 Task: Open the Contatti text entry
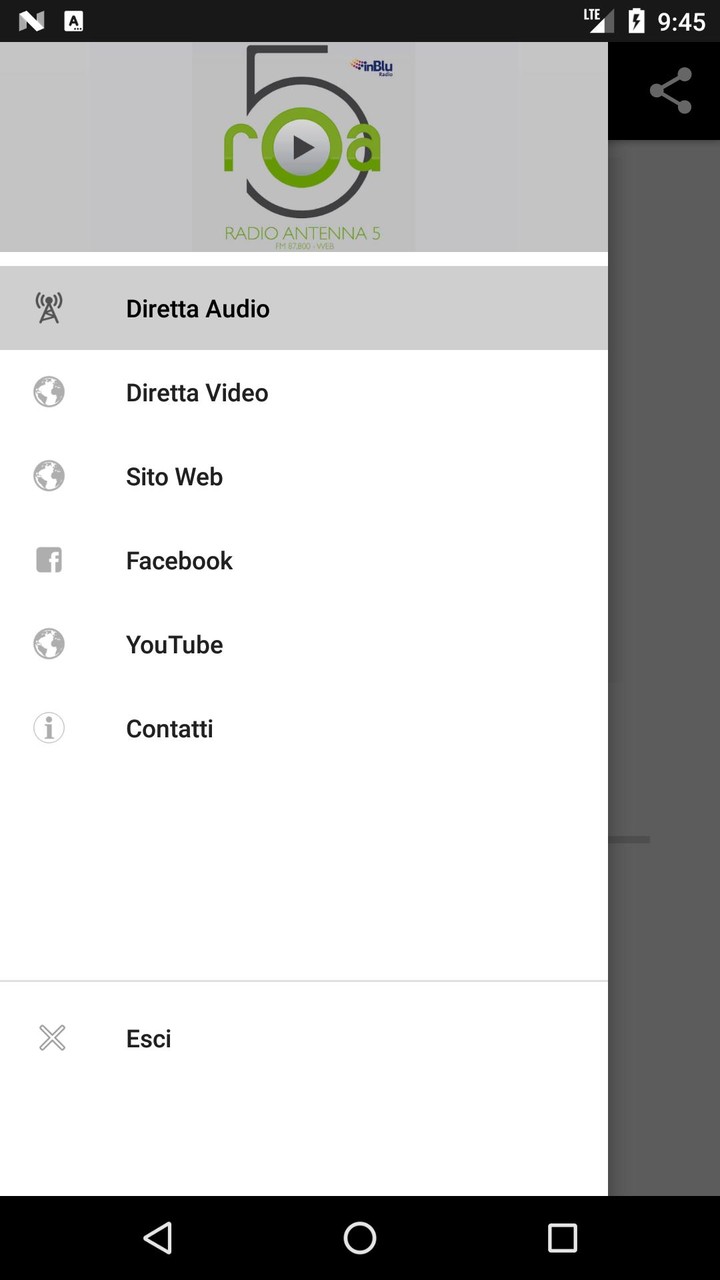point(169,729)
